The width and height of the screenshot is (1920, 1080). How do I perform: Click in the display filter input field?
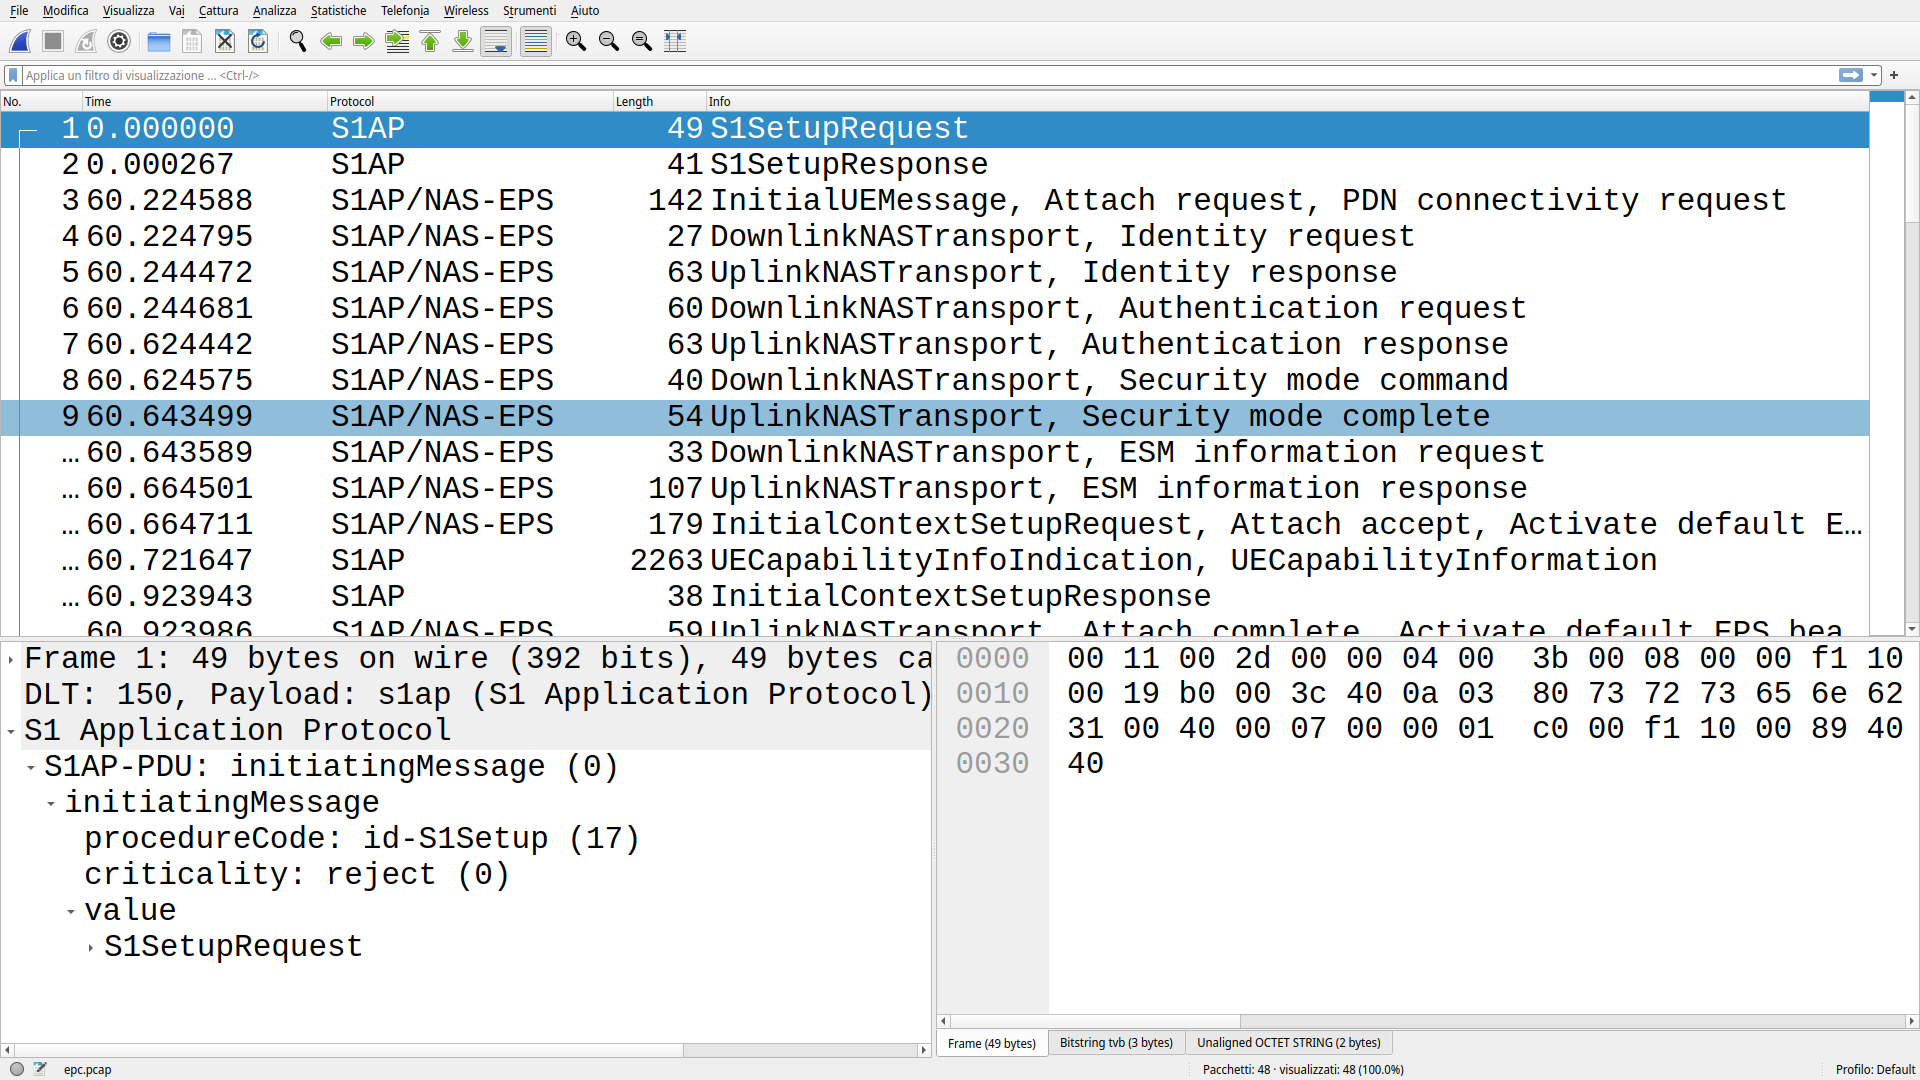[x=928, y=75]
